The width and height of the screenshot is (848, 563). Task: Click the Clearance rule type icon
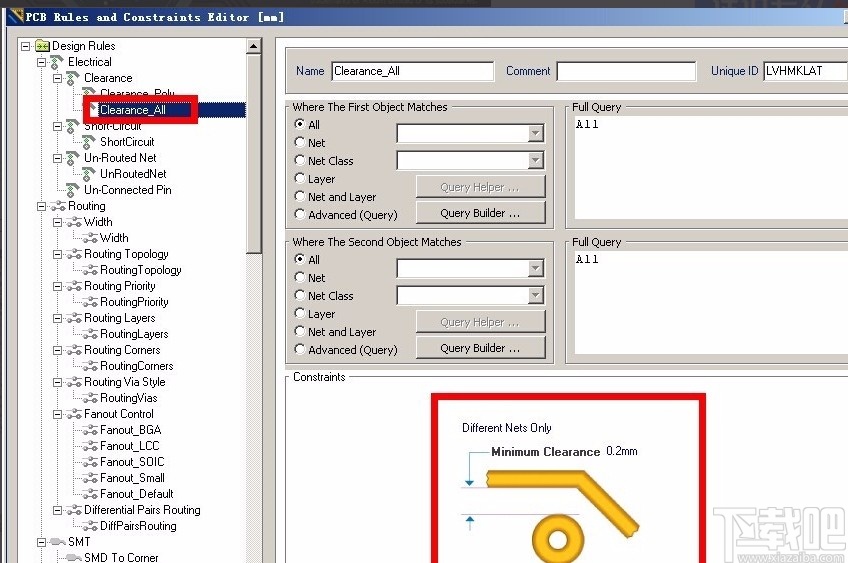(x=73, y=78)
